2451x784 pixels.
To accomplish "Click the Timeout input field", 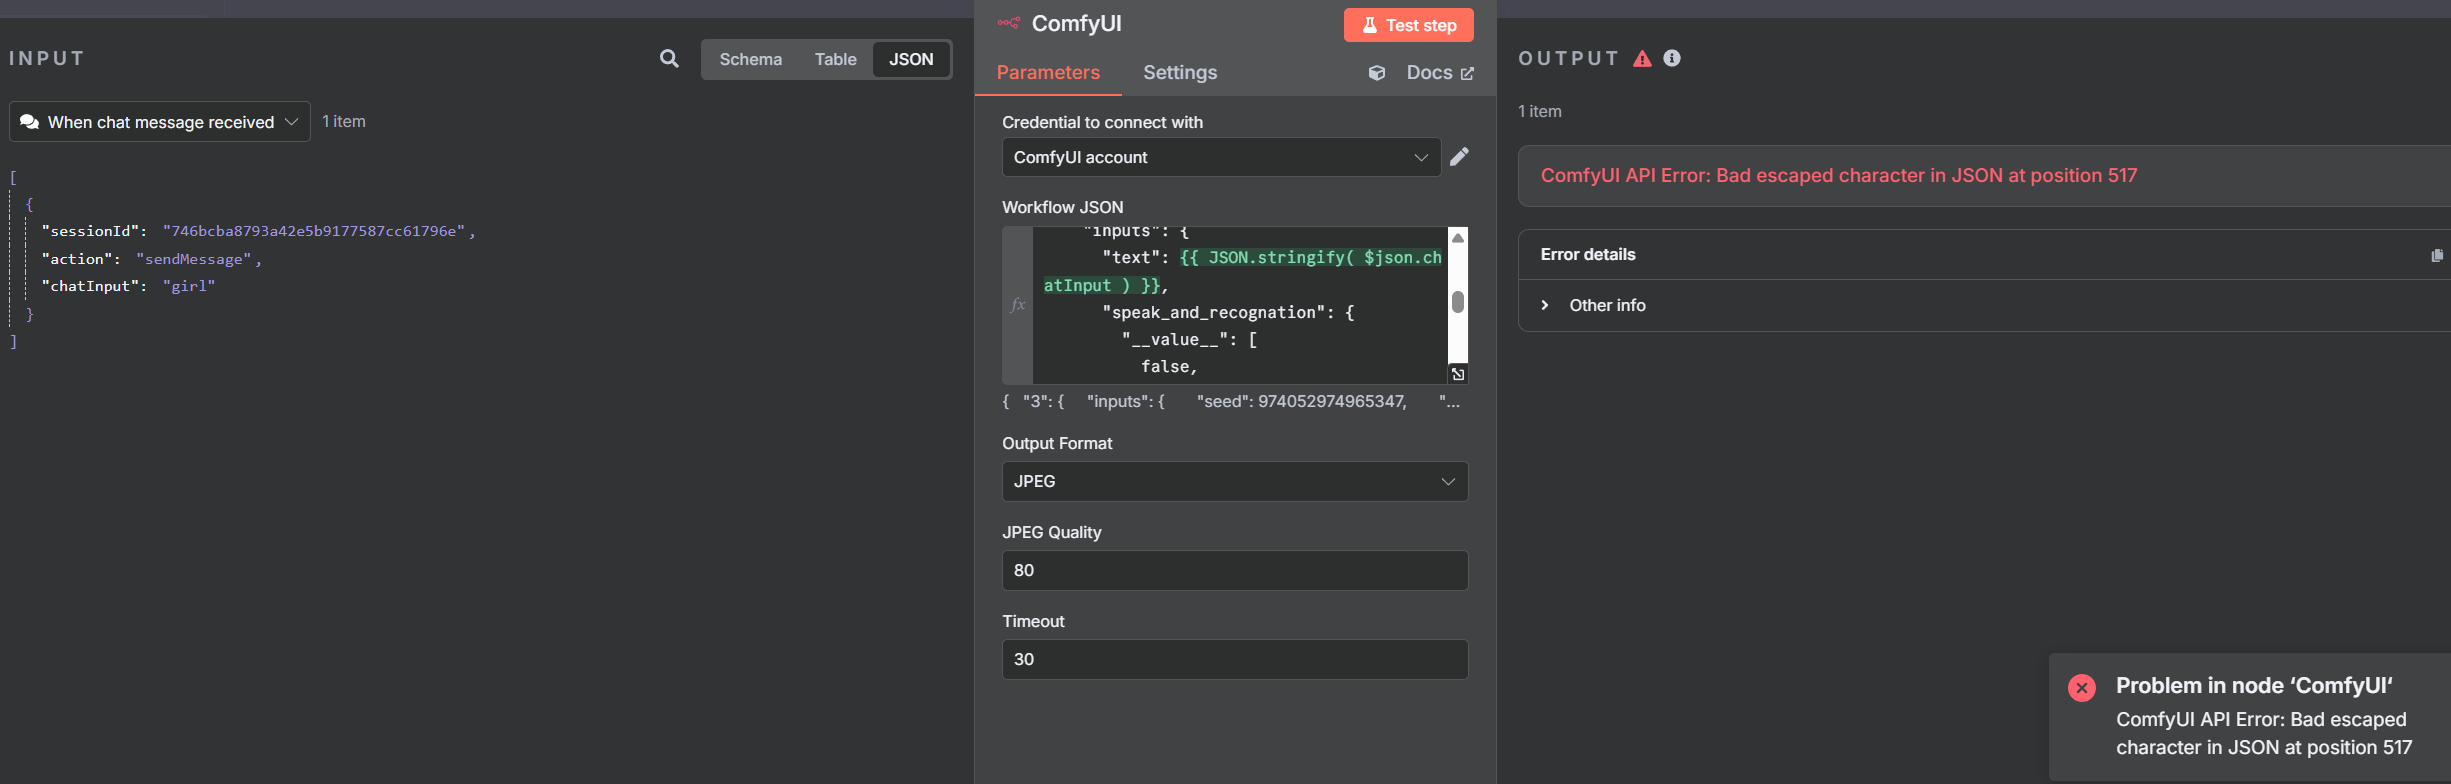I will pyautogui.click(x=1235, y=659).
